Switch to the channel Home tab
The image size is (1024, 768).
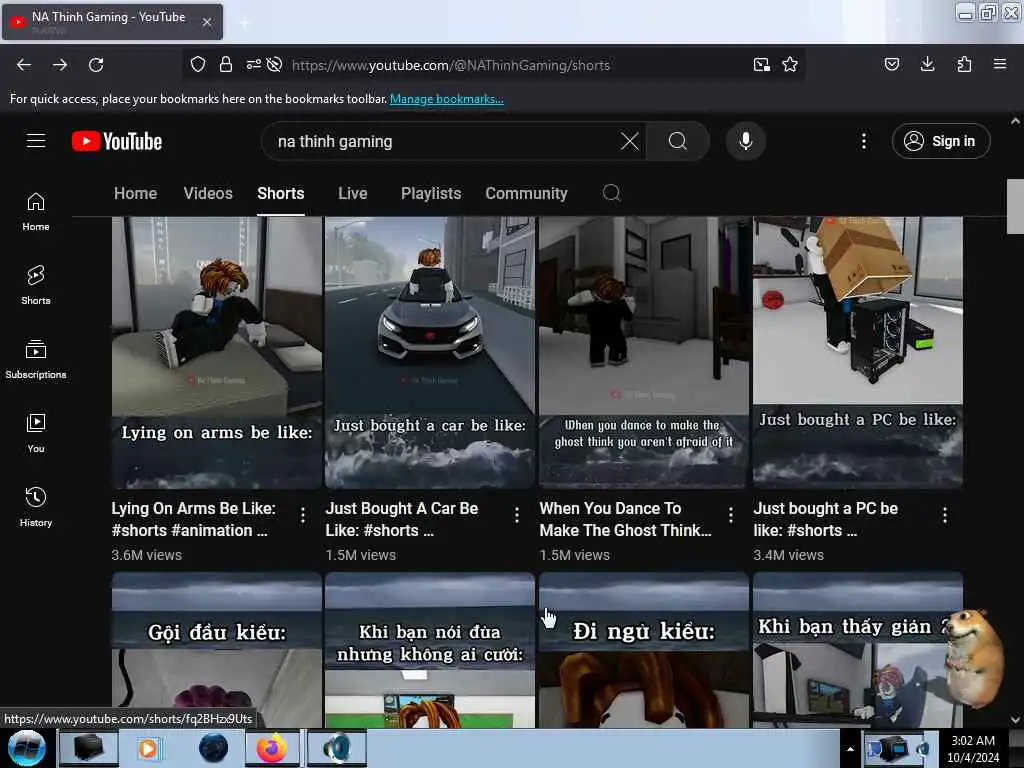[x=135, y=193]
